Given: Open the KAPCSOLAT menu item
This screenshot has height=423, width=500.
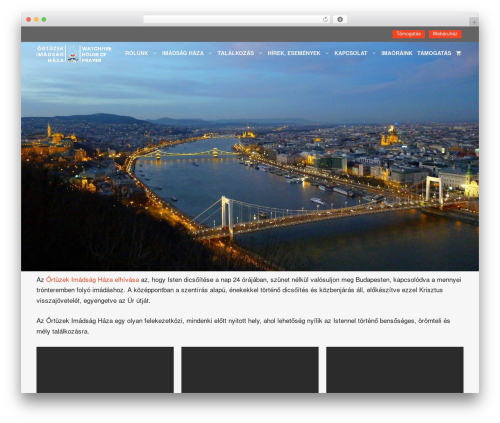Looking at the screenshot, I should (x=351, y=53).
